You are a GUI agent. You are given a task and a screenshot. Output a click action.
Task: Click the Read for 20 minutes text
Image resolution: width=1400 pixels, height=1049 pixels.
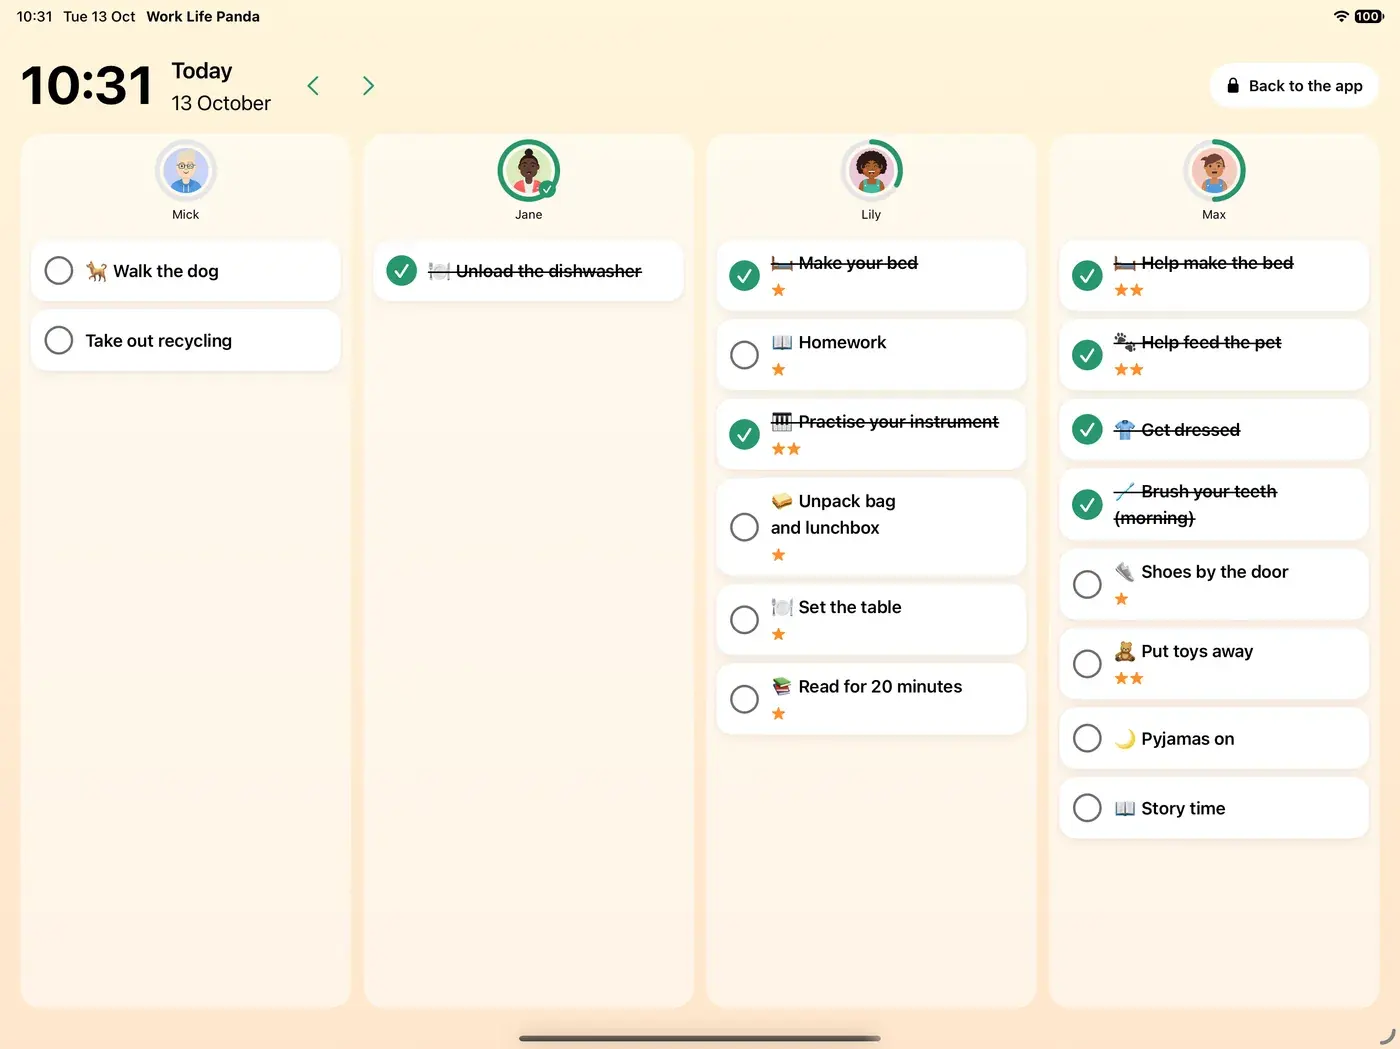pyautogui.click(x=880, y=686)
